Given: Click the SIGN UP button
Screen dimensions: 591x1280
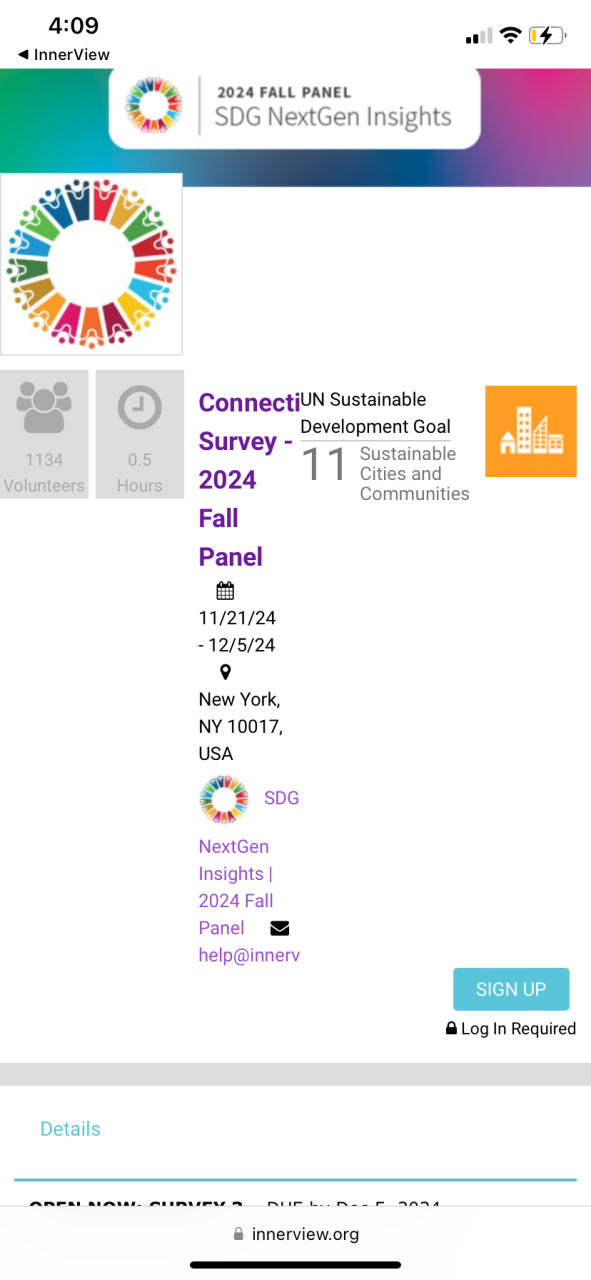Looking at the screenshot, I should tap(511, 989).
